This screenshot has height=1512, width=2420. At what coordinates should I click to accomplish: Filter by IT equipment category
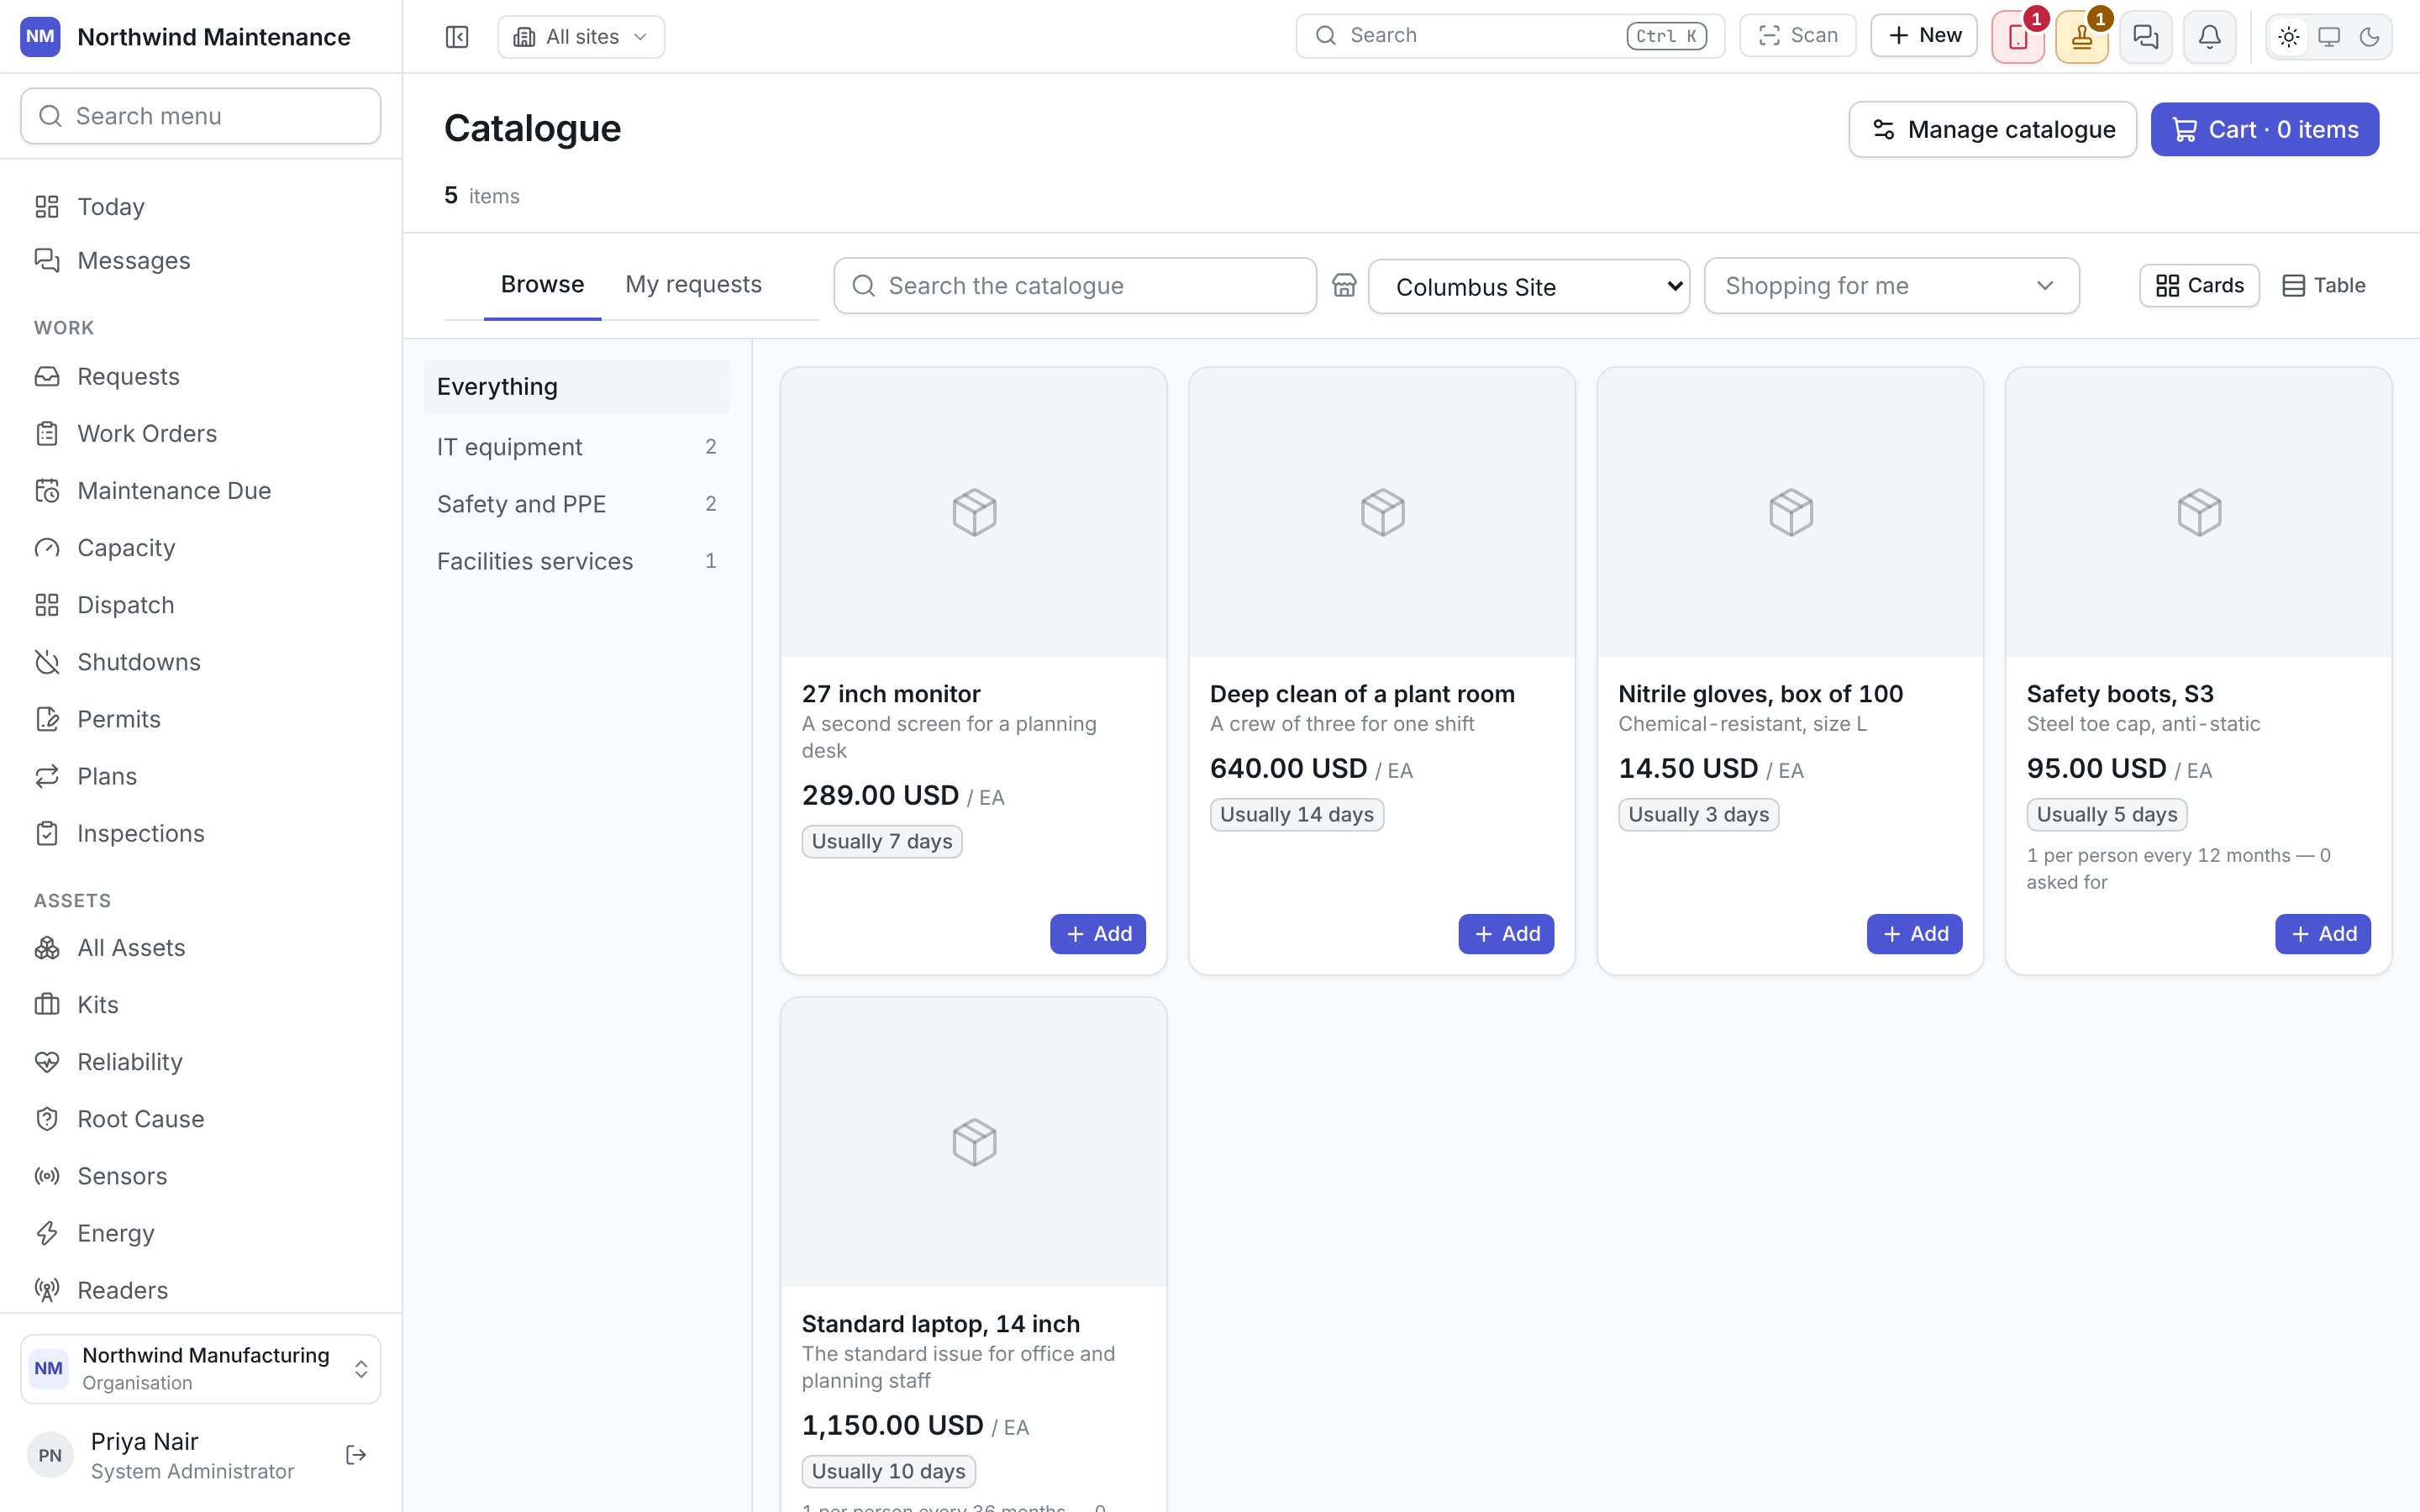pyautogui.click(x=577, y=447)
